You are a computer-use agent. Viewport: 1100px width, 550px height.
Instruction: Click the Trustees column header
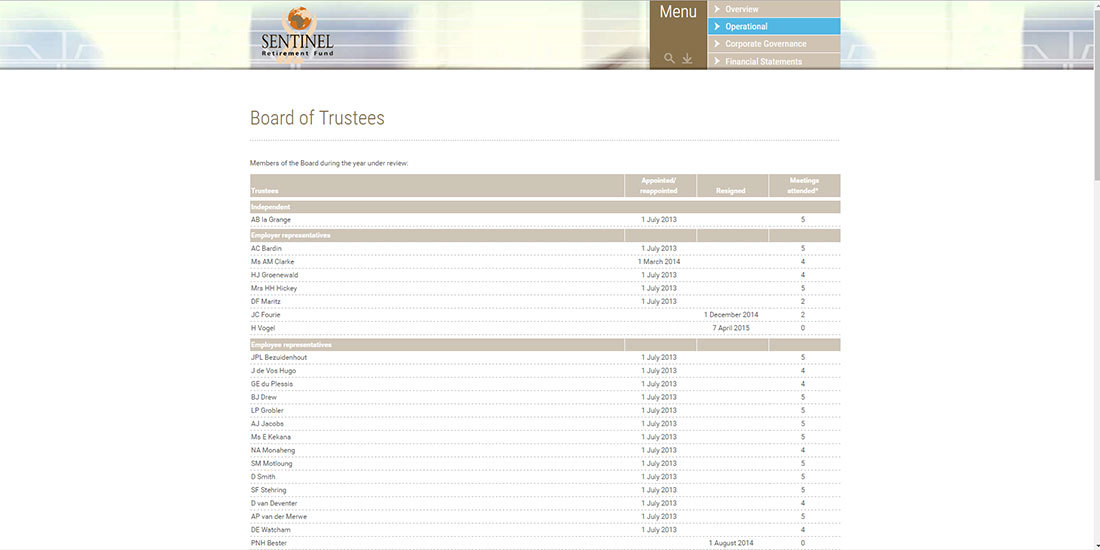(265, 190)
